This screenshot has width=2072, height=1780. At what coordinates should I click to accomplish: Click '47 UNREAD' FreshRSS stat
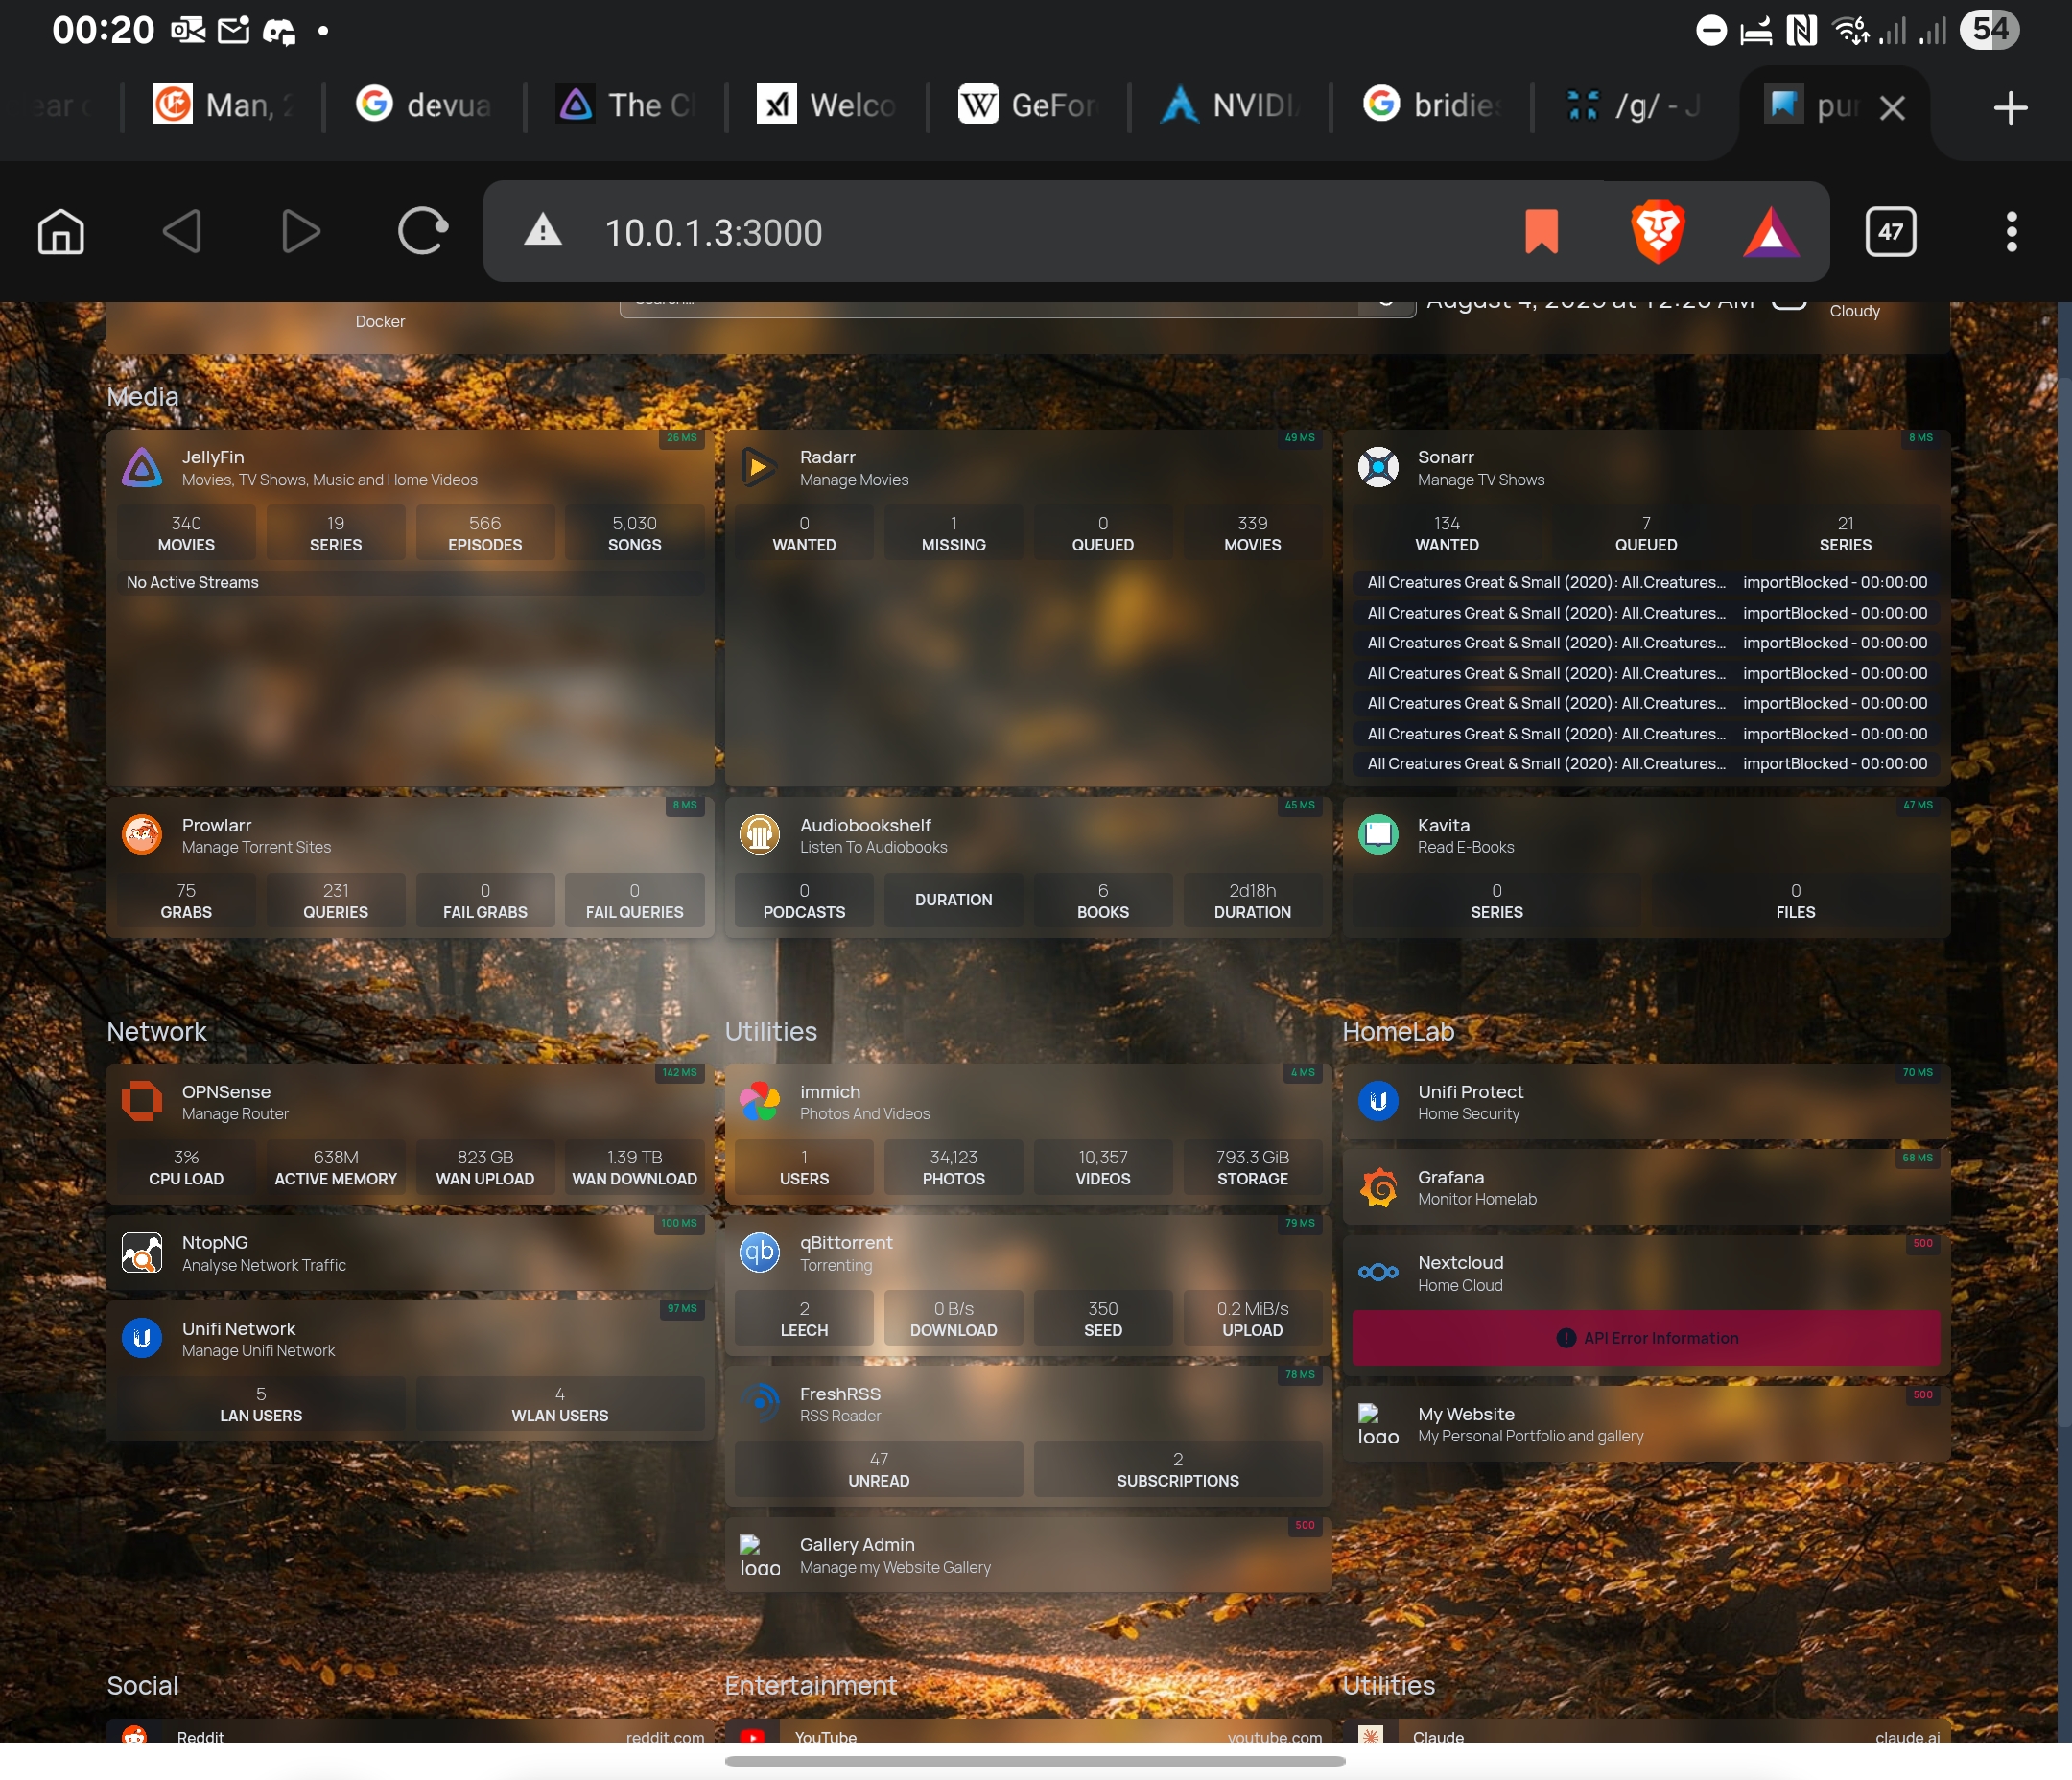tap(879, 1469)
